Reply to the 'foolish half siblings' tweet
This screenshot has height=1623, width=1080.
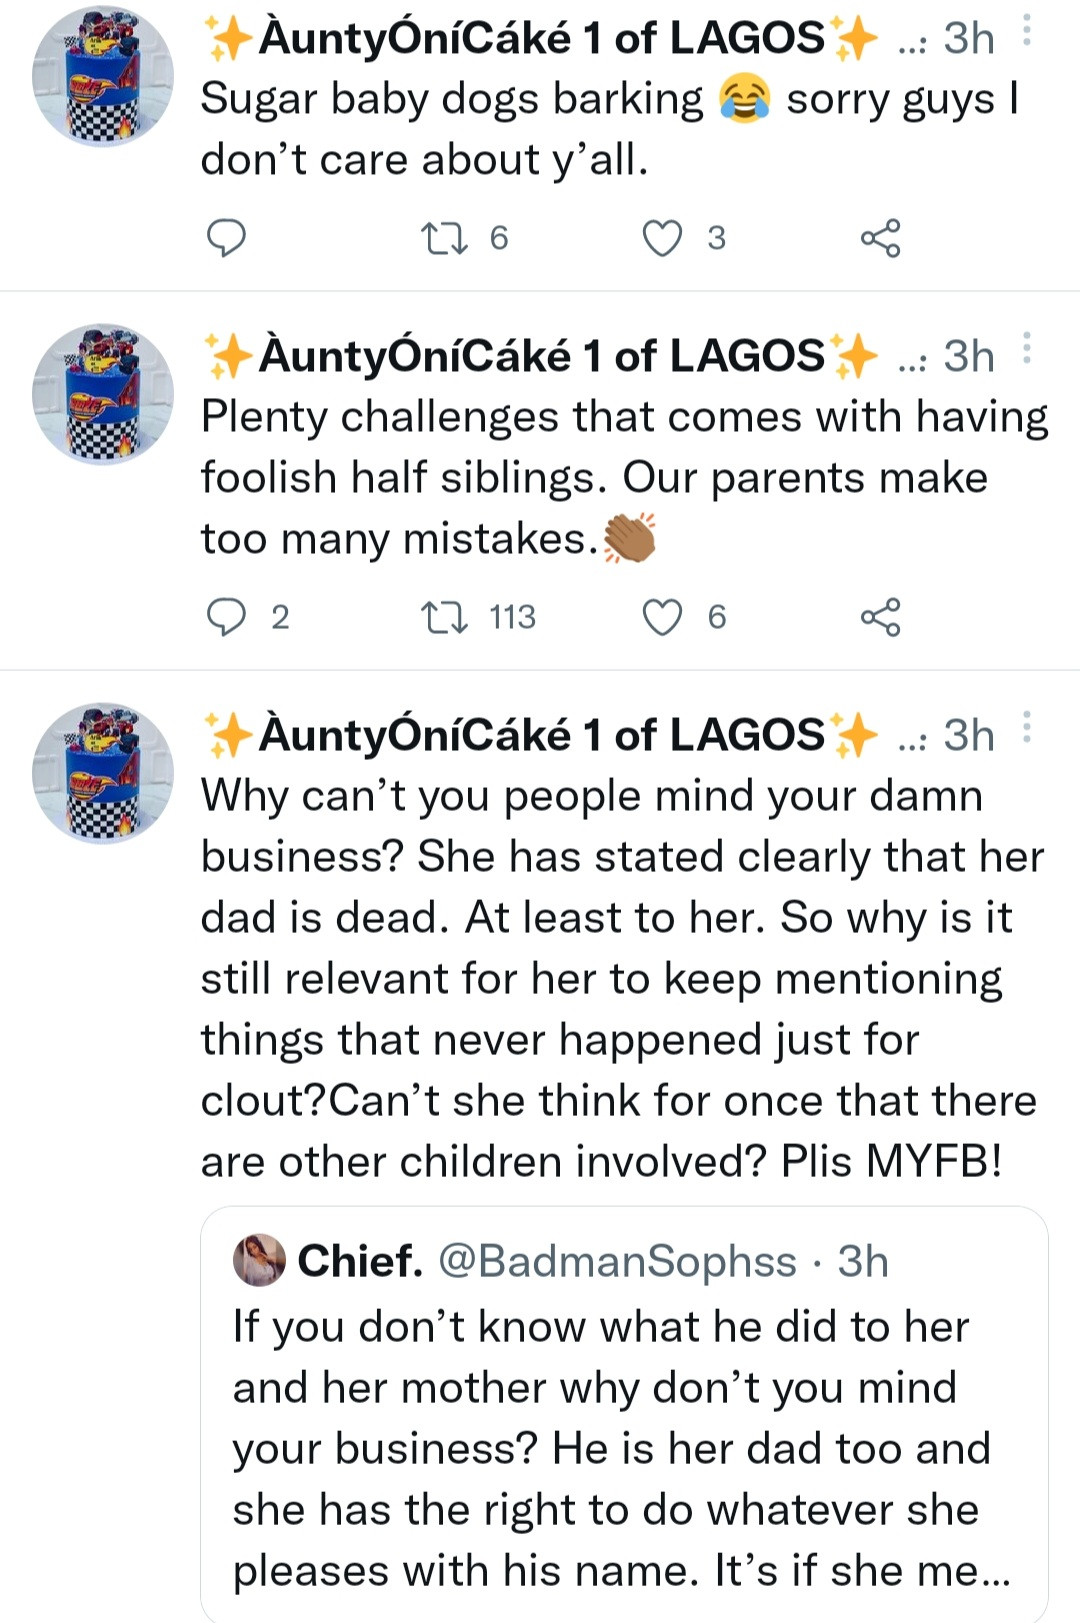click(x=226, y=617)
